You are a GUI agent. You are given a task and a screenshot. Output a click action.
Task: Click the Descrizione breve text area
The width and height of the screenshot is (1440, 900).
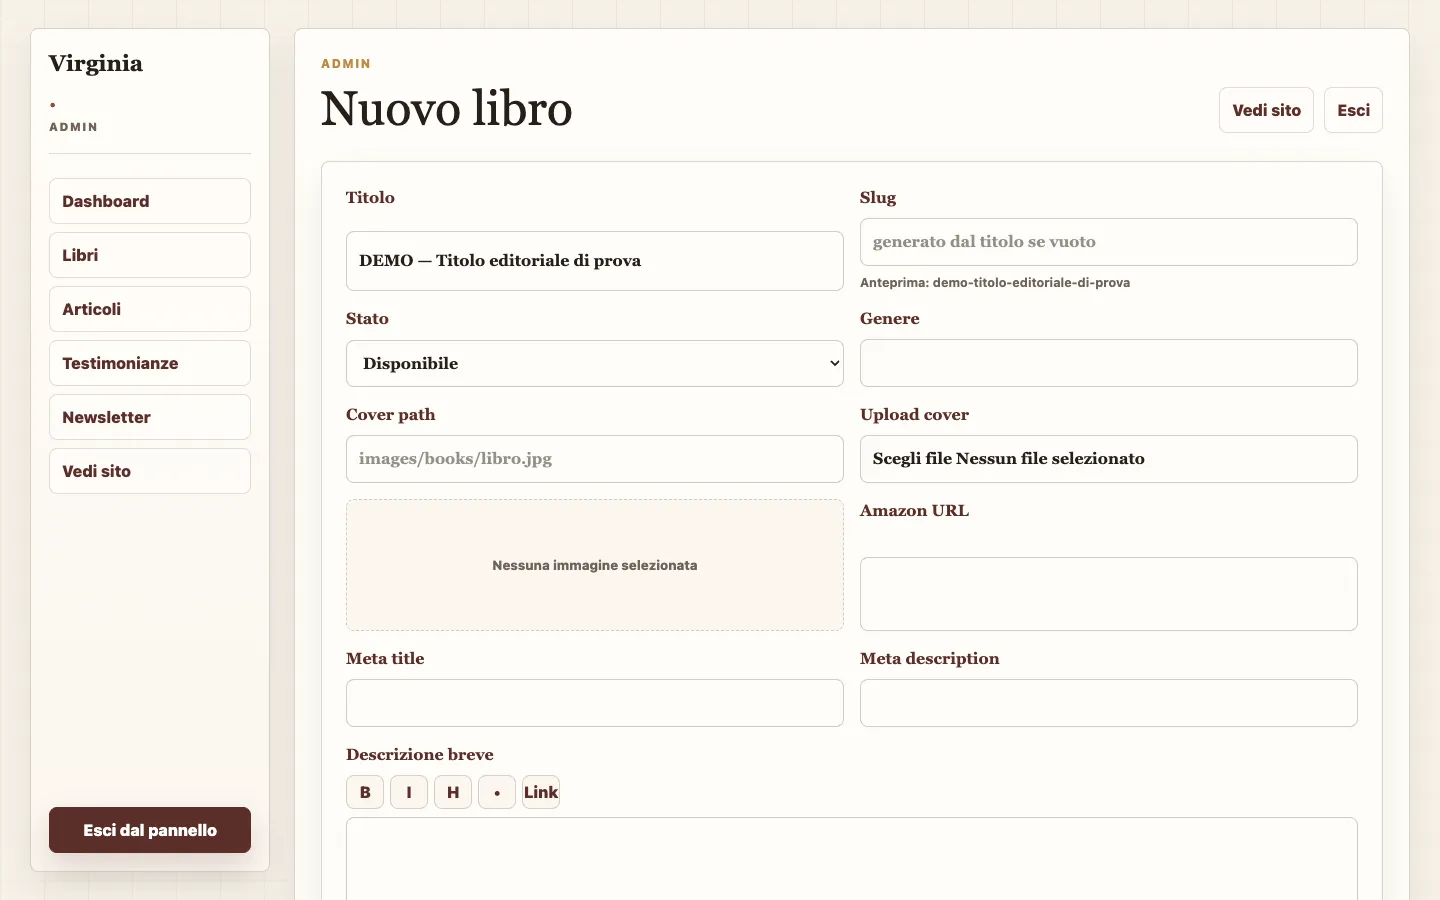click(x=852, y=858)
